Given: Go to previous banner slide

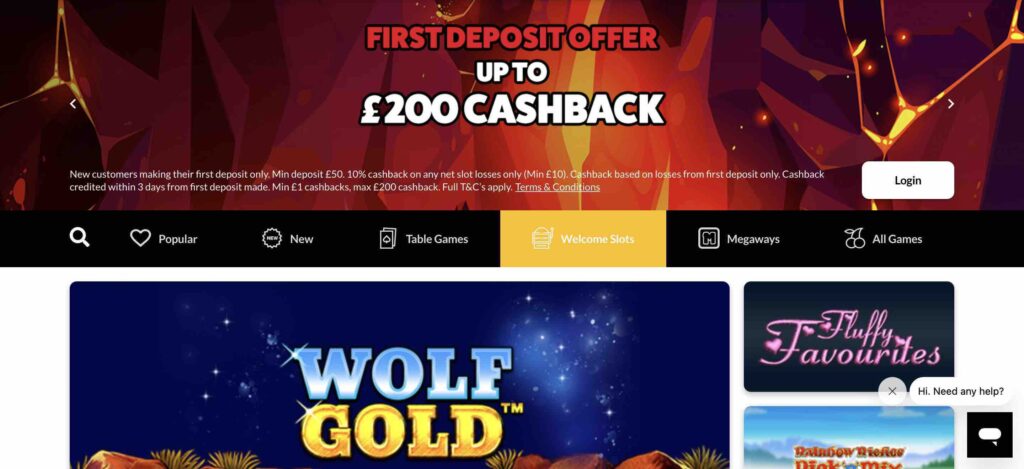Looking at the screenshot, I should pos(72,104).
